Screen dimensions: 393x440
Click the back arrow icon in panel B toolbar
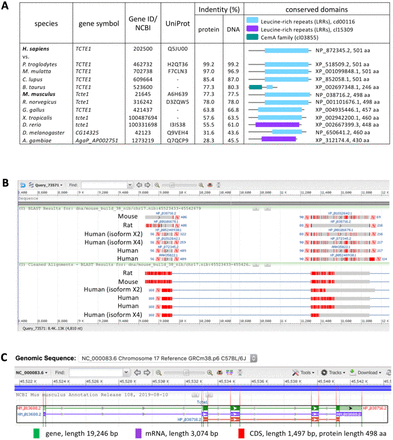click(x=23, y=185)
